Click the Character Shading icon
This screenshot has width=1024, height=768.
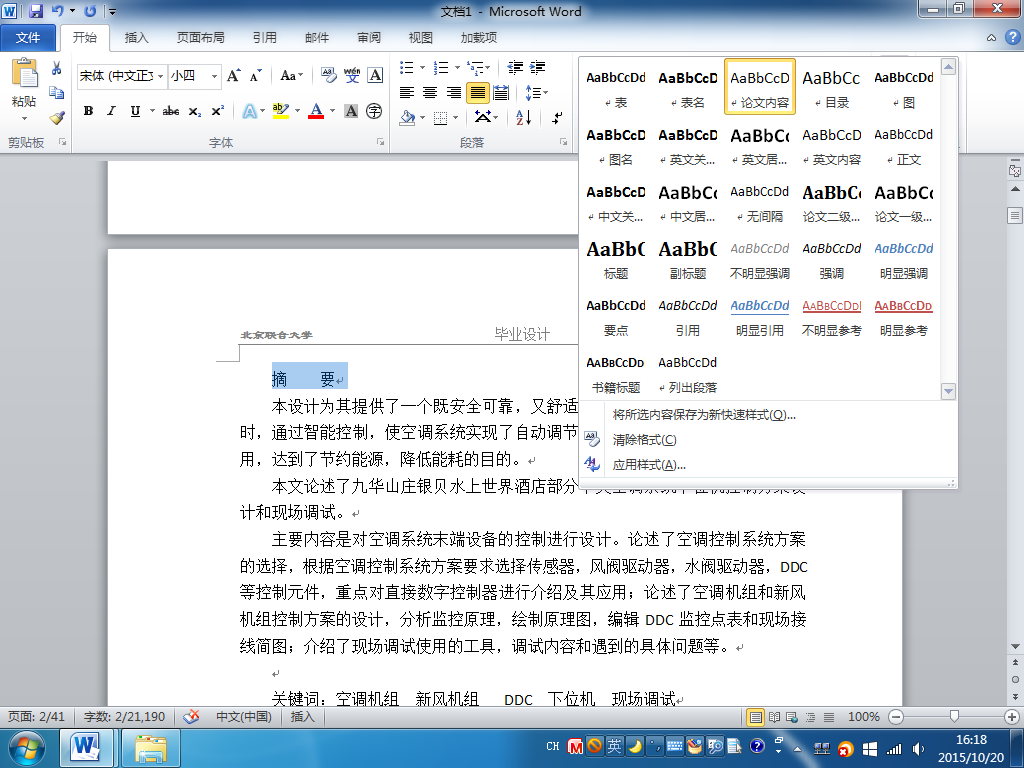coord(351,111)
